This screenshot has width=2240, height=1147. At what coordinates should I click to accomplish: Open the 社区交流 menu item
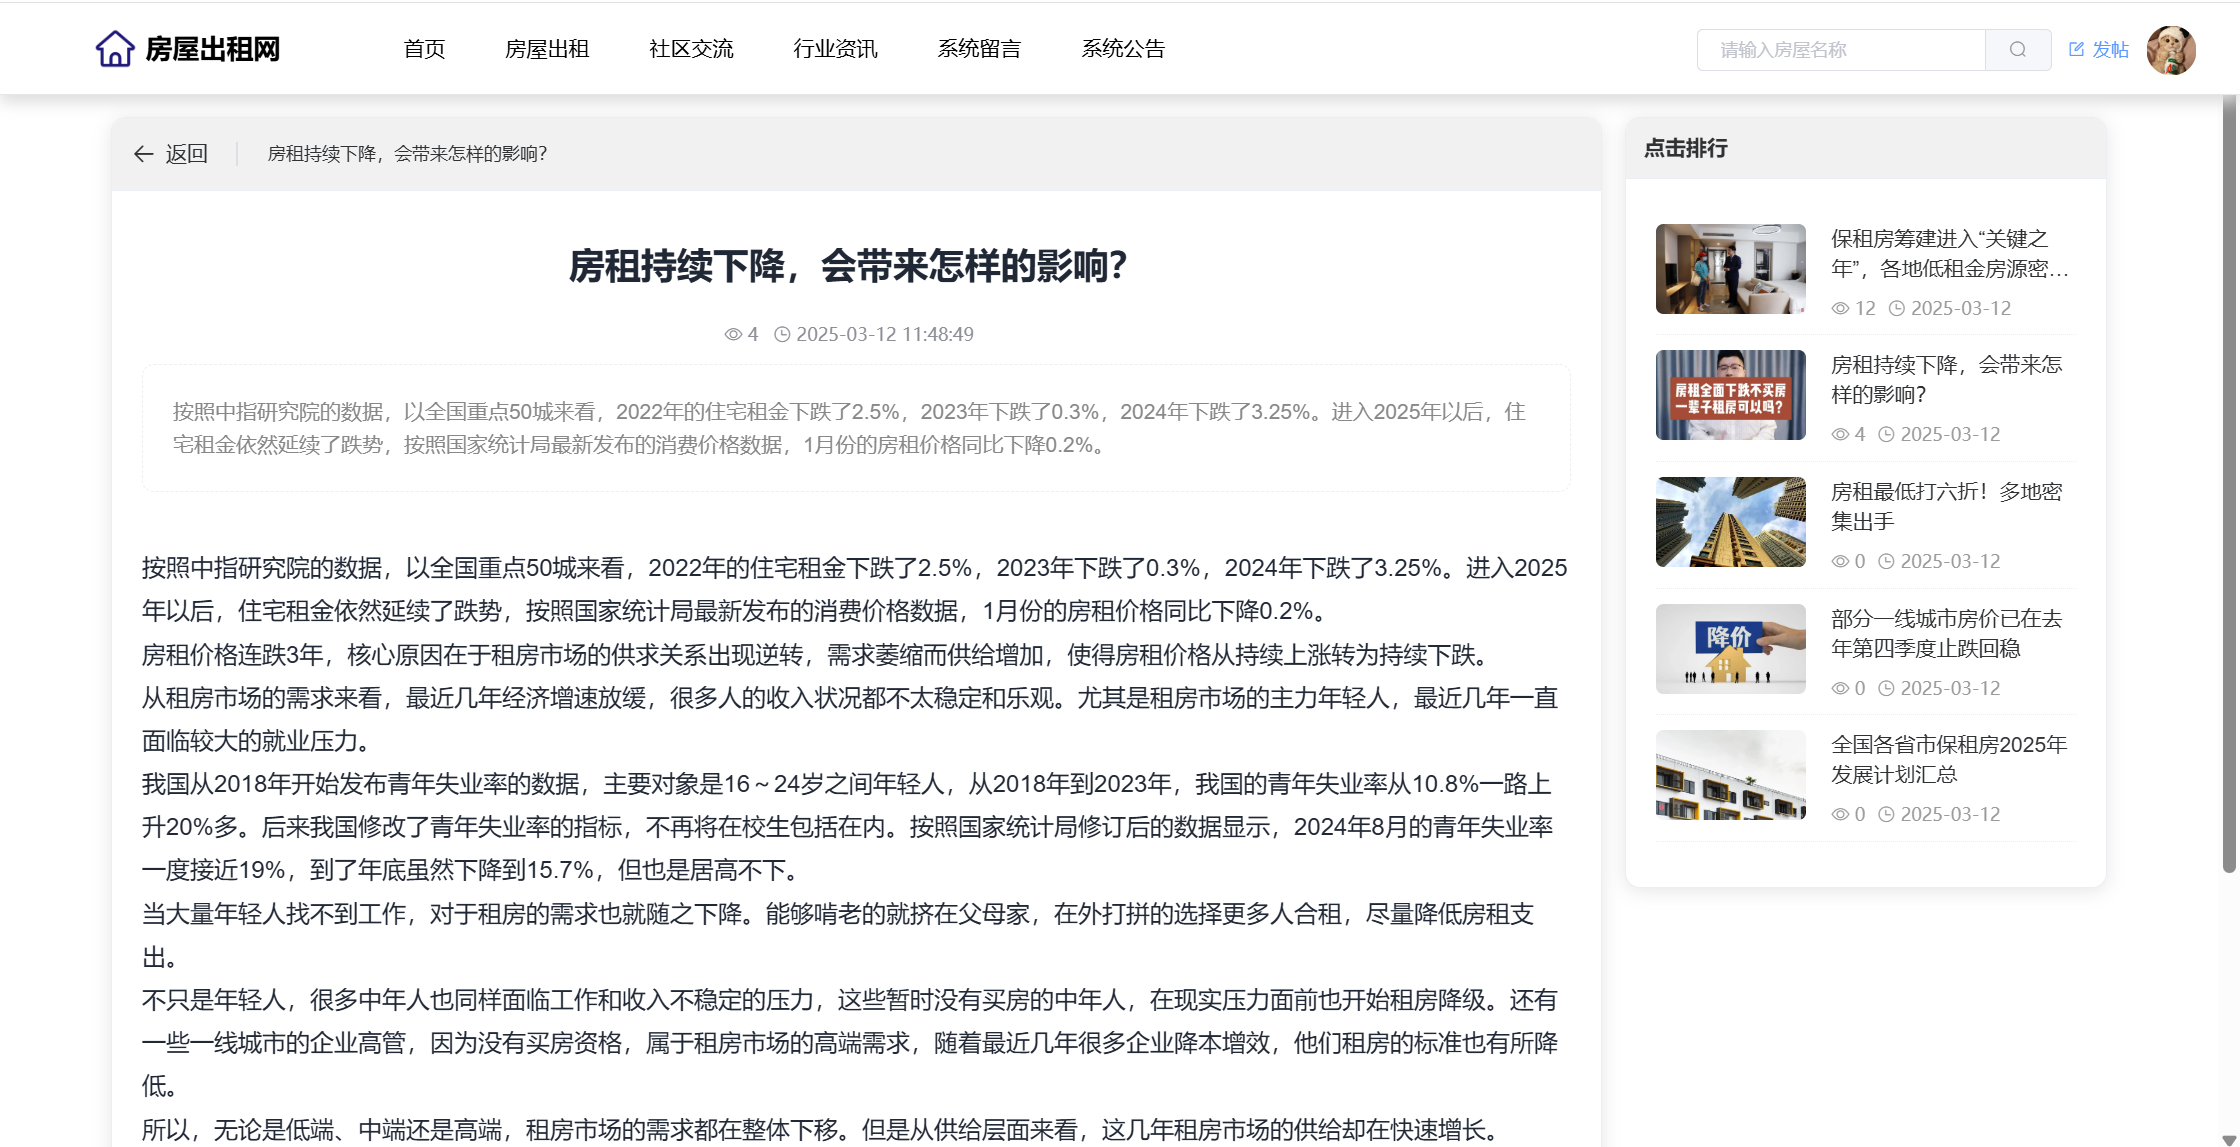(x=691, y=49)
